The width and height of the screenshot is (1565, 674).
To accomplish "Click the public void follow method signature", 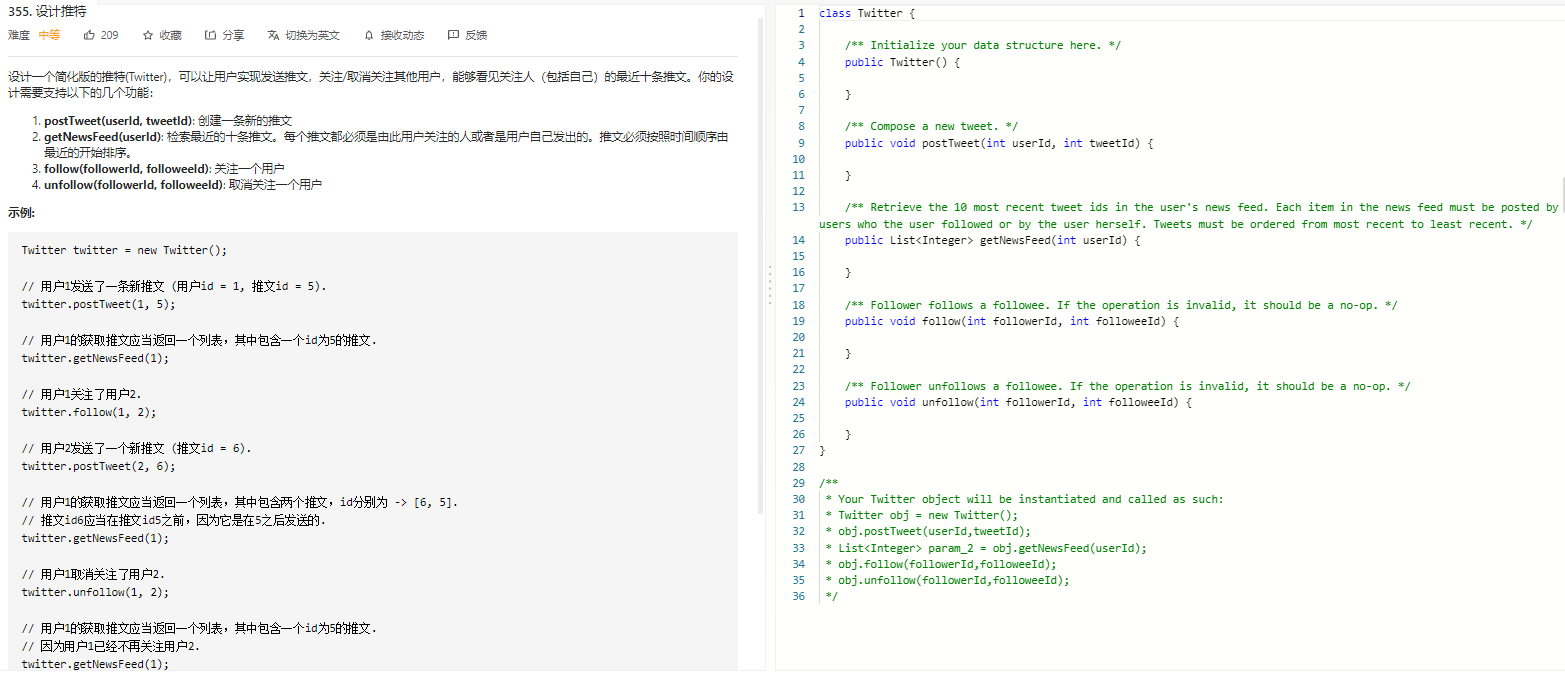I will coord(1013,321).
